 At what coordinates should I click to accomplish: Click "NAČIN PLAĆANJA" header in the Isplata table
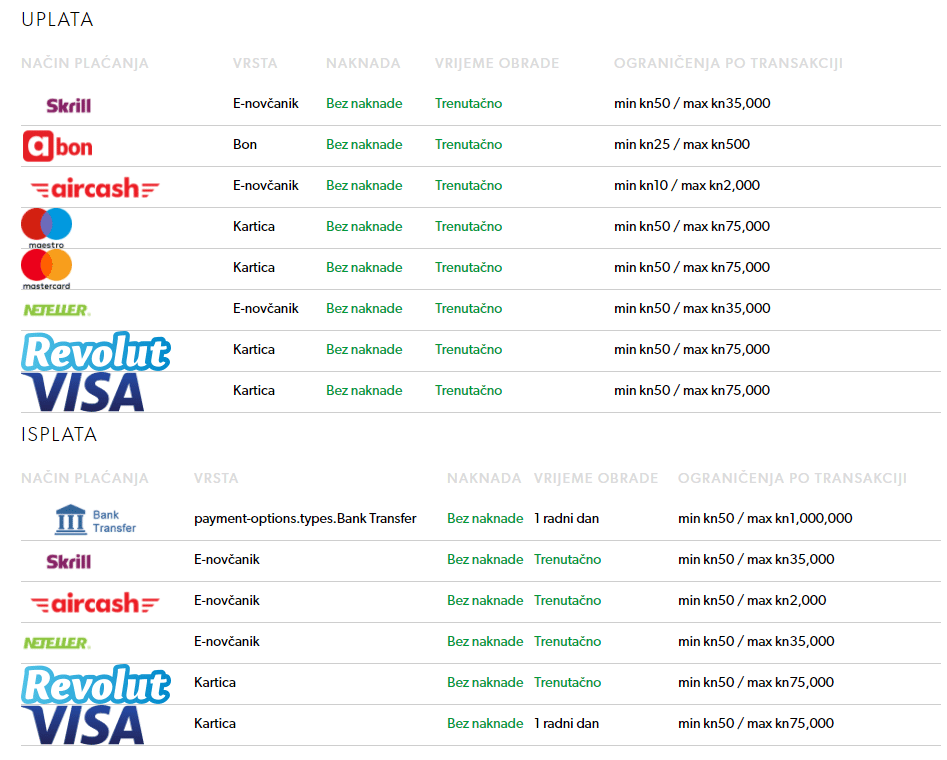[x=85, y=478]
